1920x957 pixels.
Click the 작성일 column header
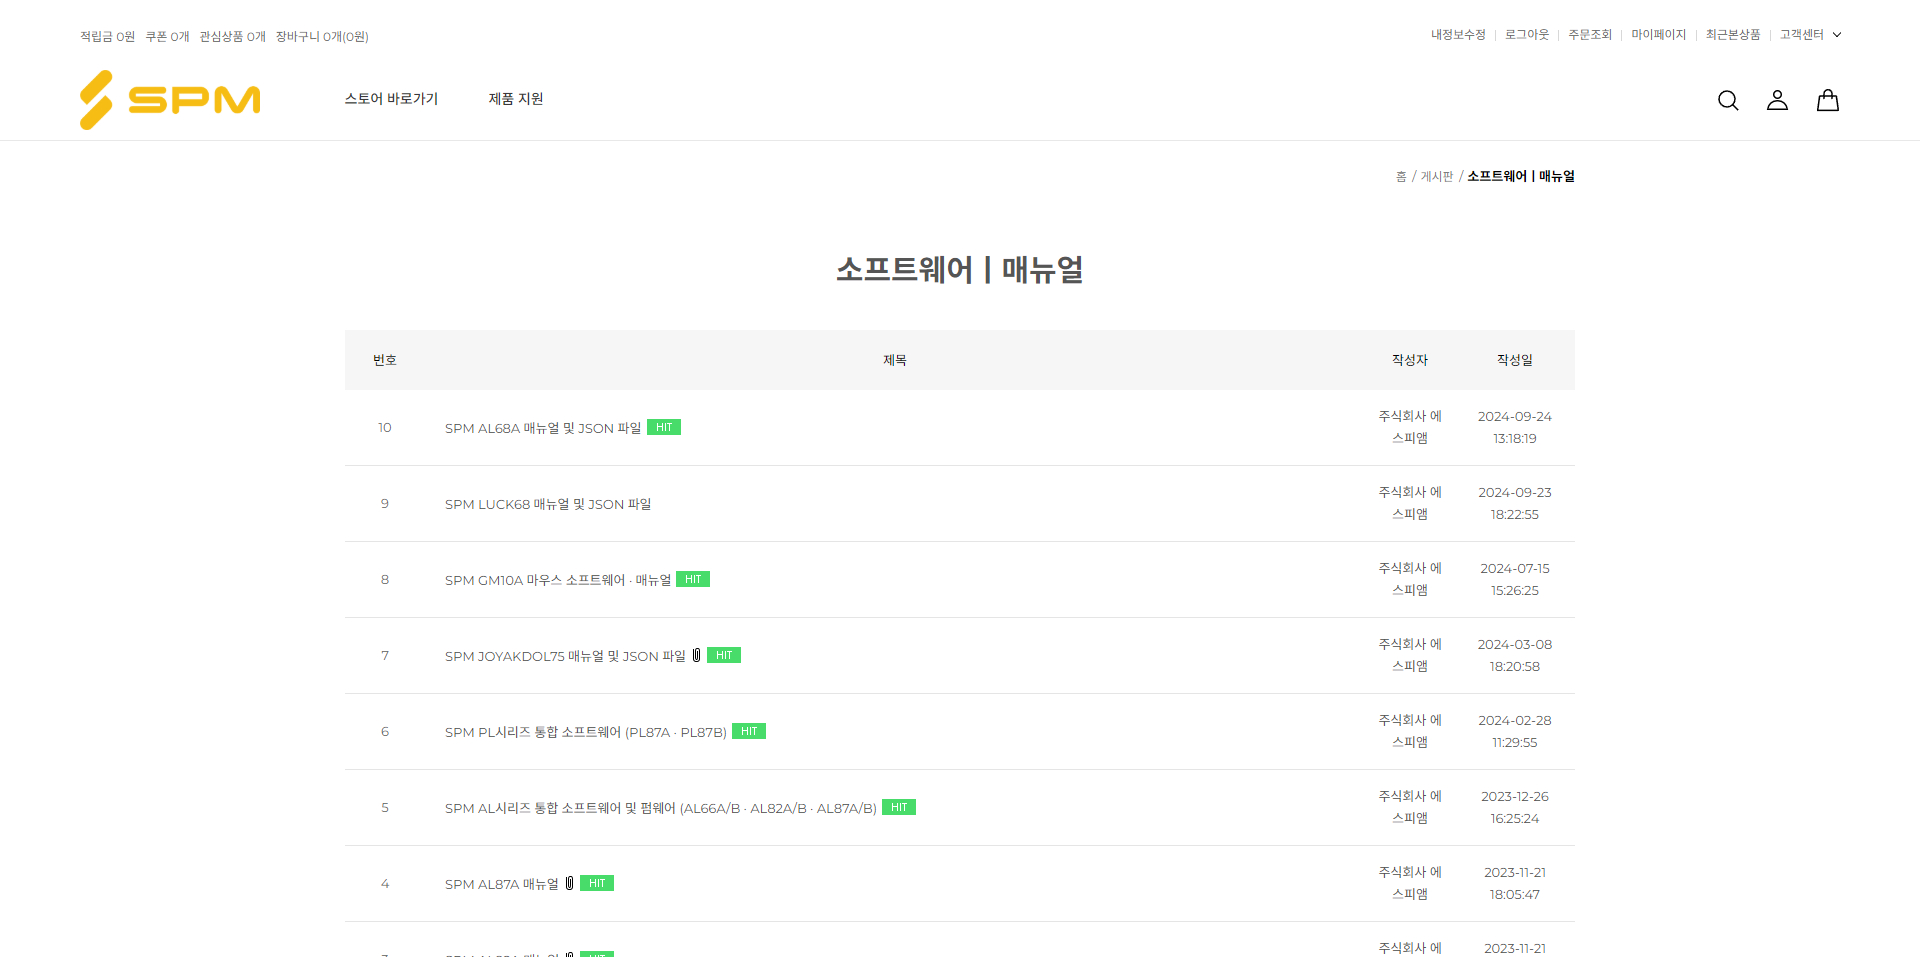(1515, 360)
